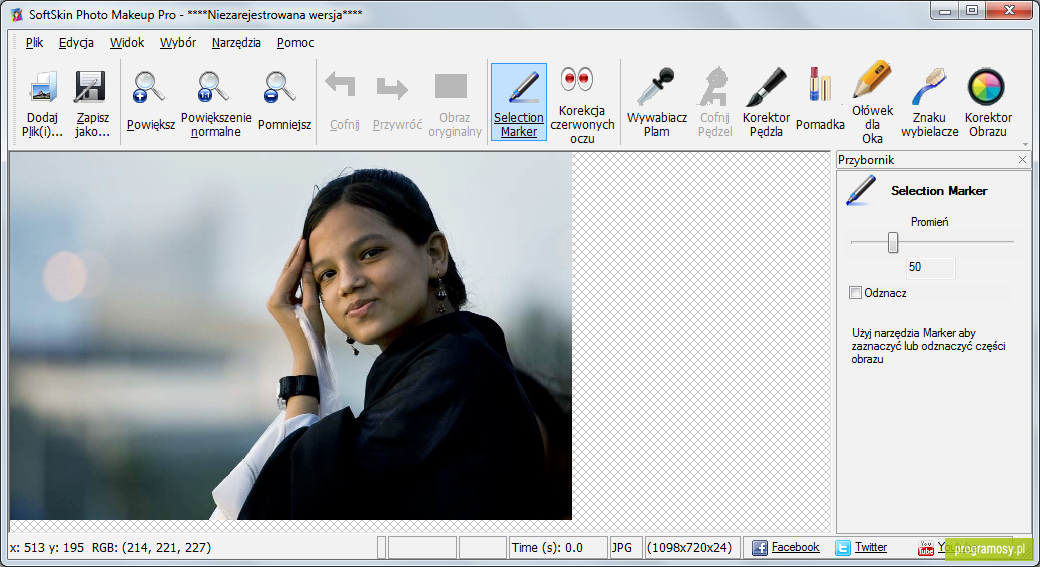Close the Przybornik panel
1040x567 pixels.
(x=1022, y=160)
